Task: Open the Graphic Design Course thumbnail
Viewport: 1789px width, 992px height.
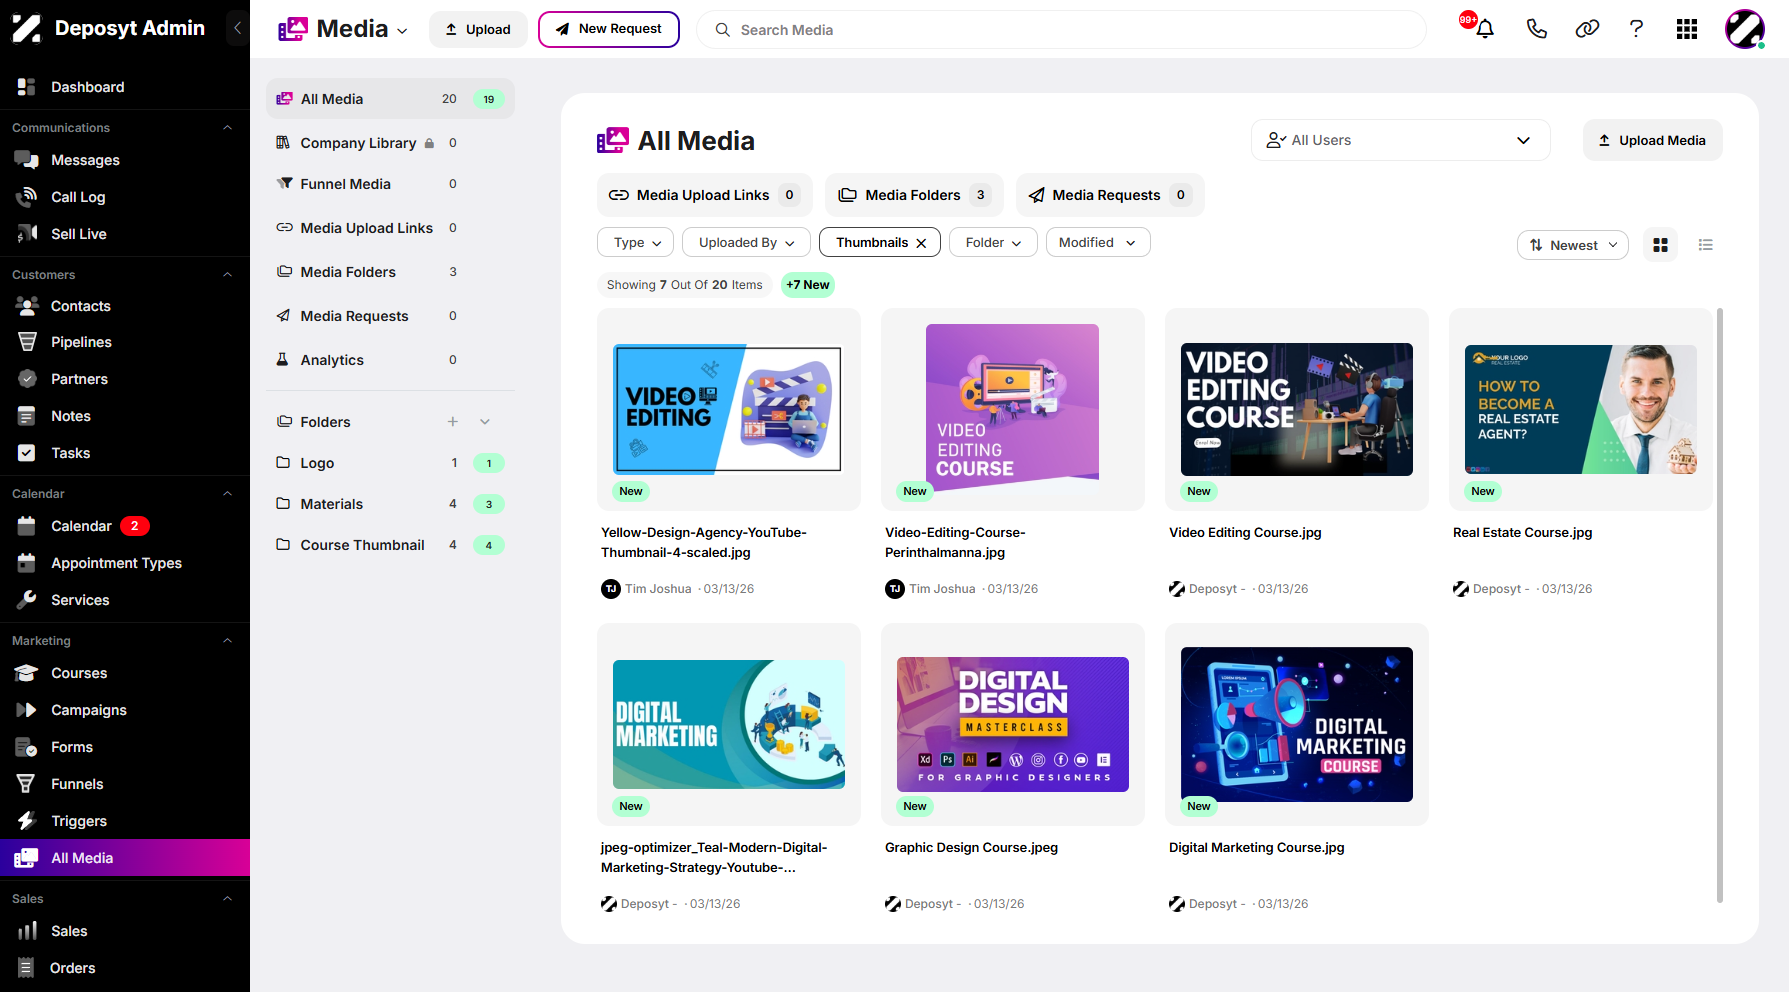Action: [1013, 724]
